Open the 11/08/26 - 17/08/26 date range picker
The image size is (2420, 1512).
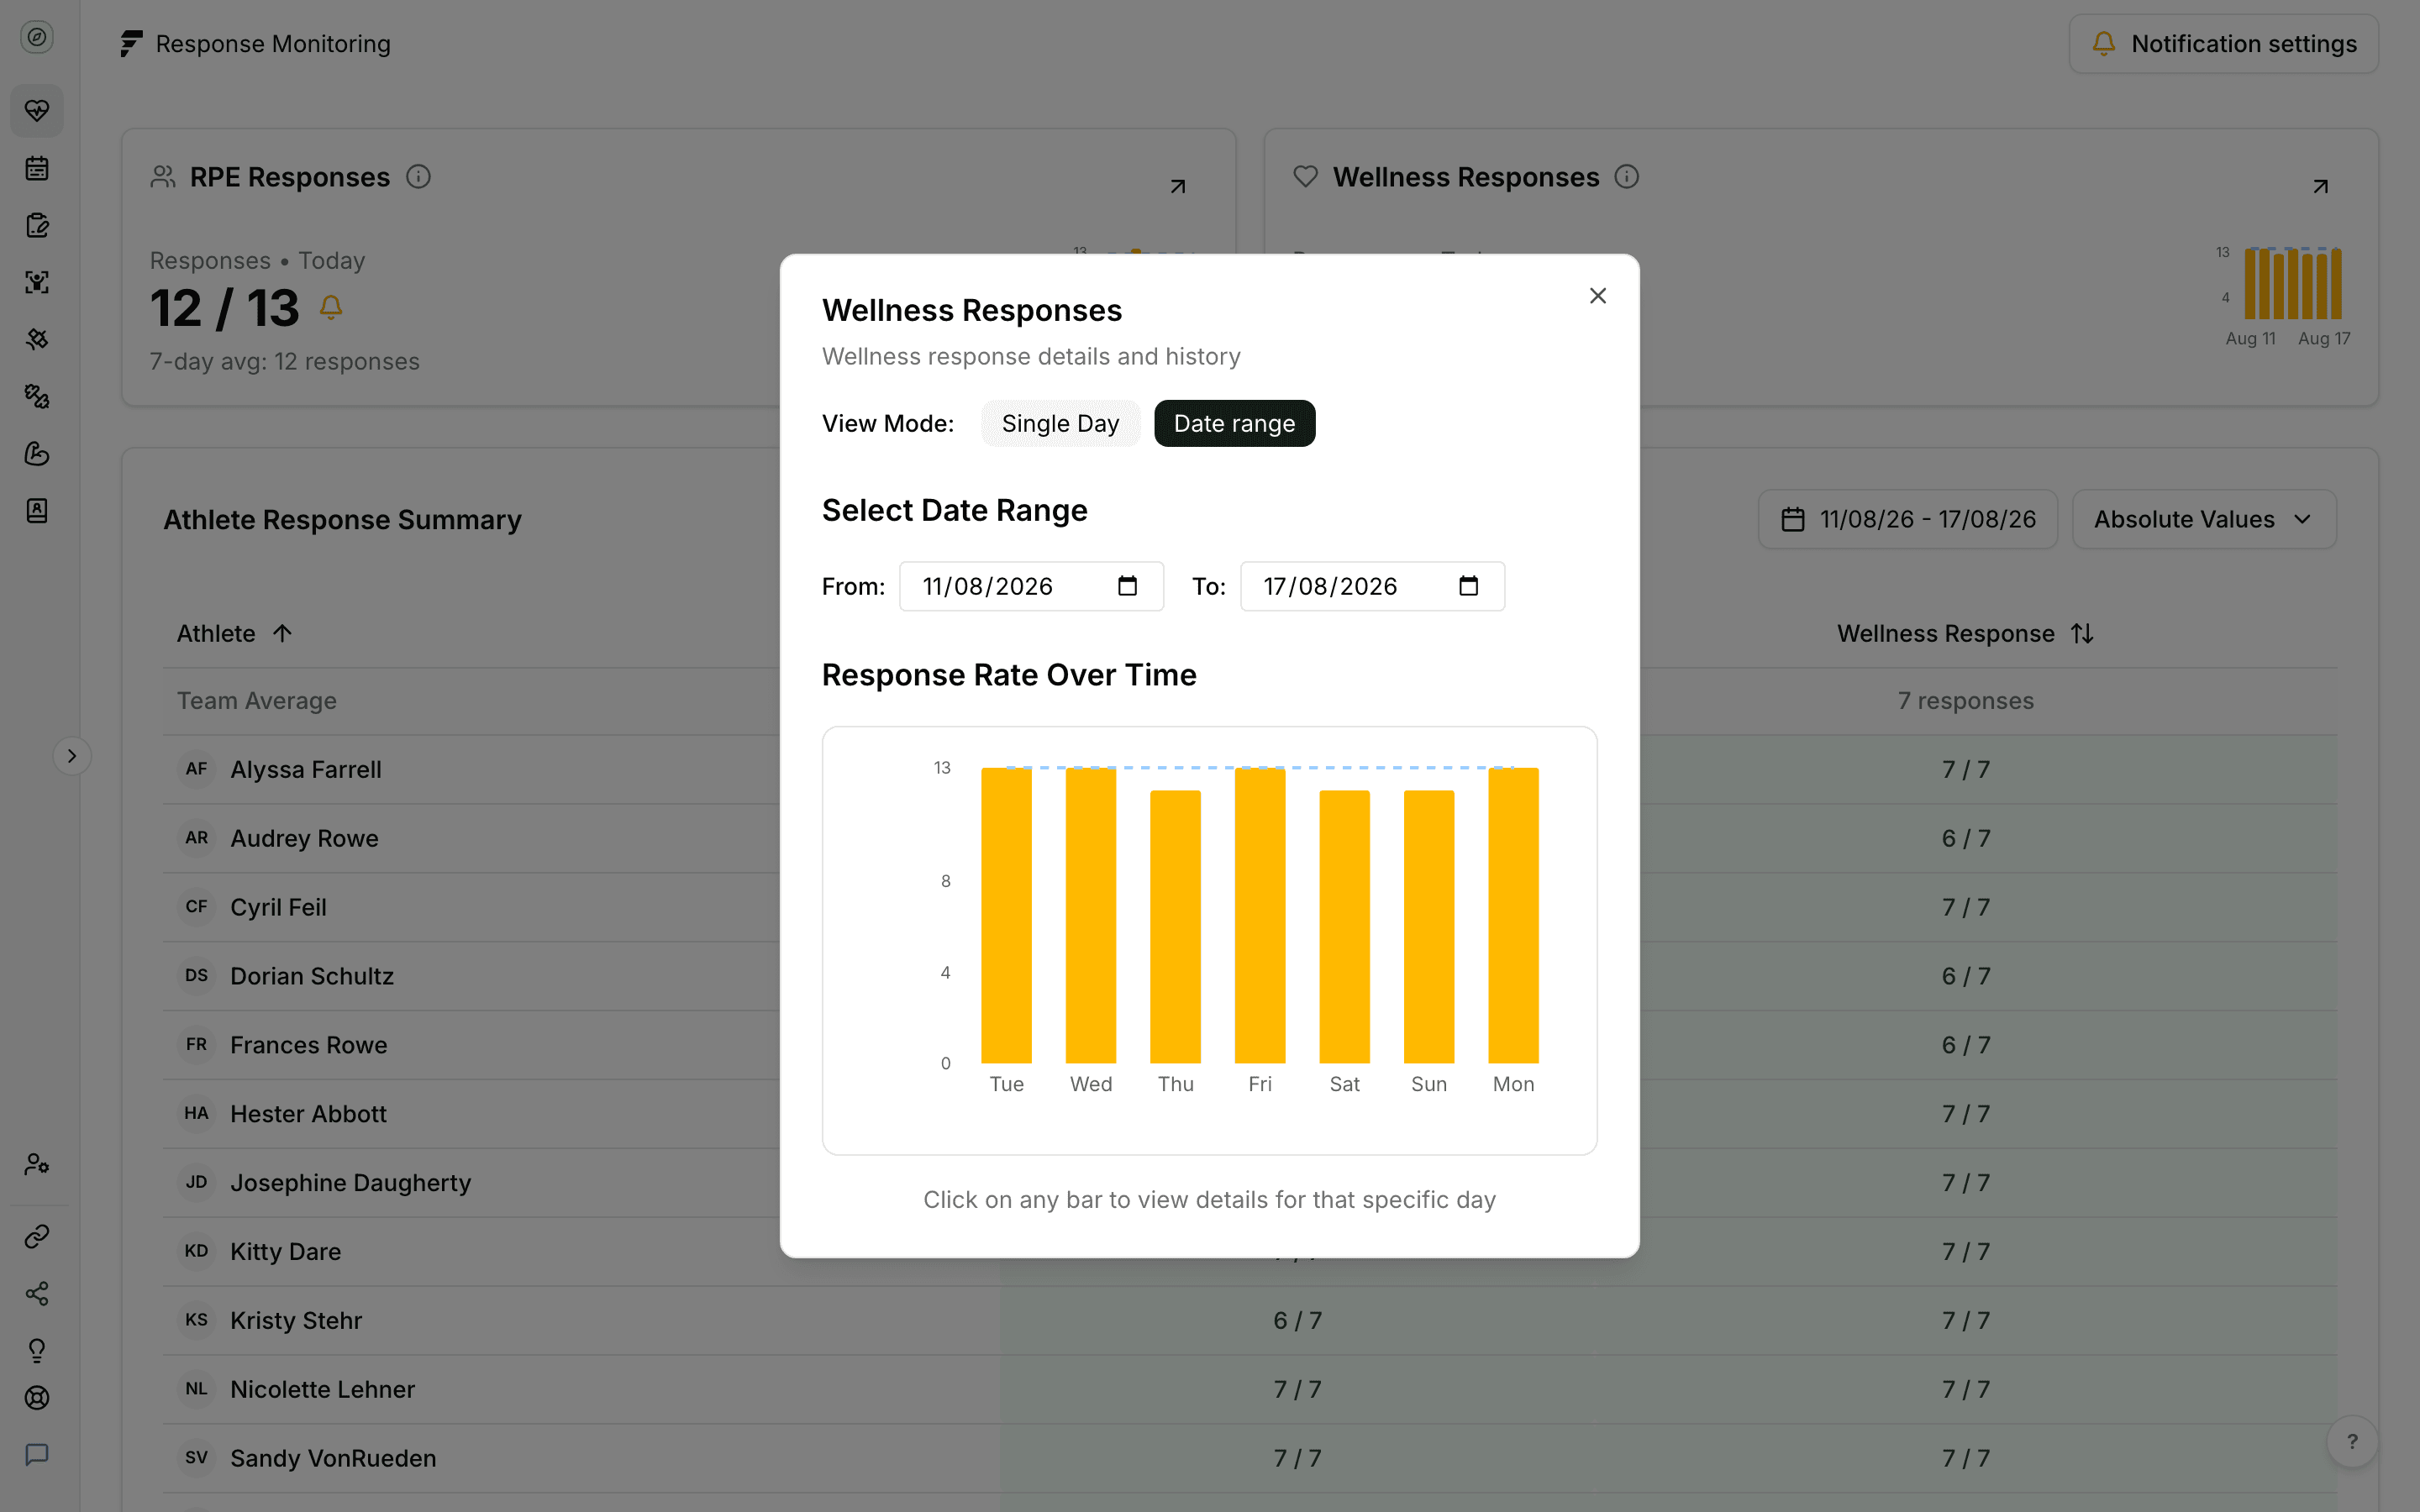coord(1907,519)
